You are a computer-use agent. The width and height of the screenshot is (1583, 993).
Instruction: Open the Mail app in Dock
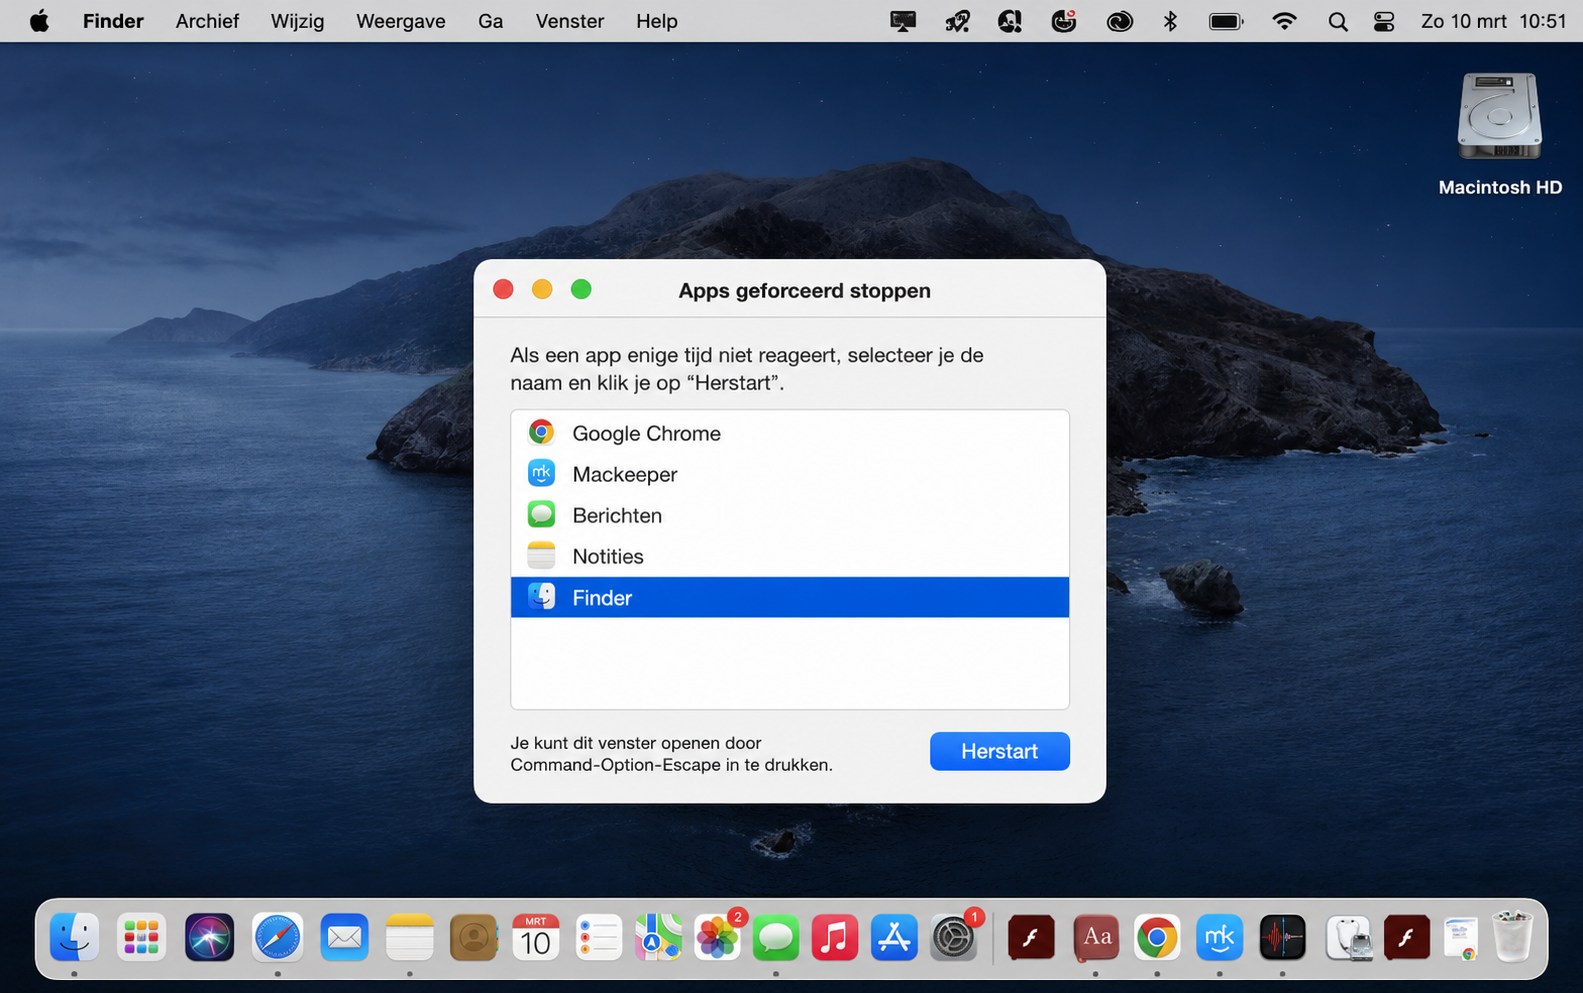[x=344, y=938]
